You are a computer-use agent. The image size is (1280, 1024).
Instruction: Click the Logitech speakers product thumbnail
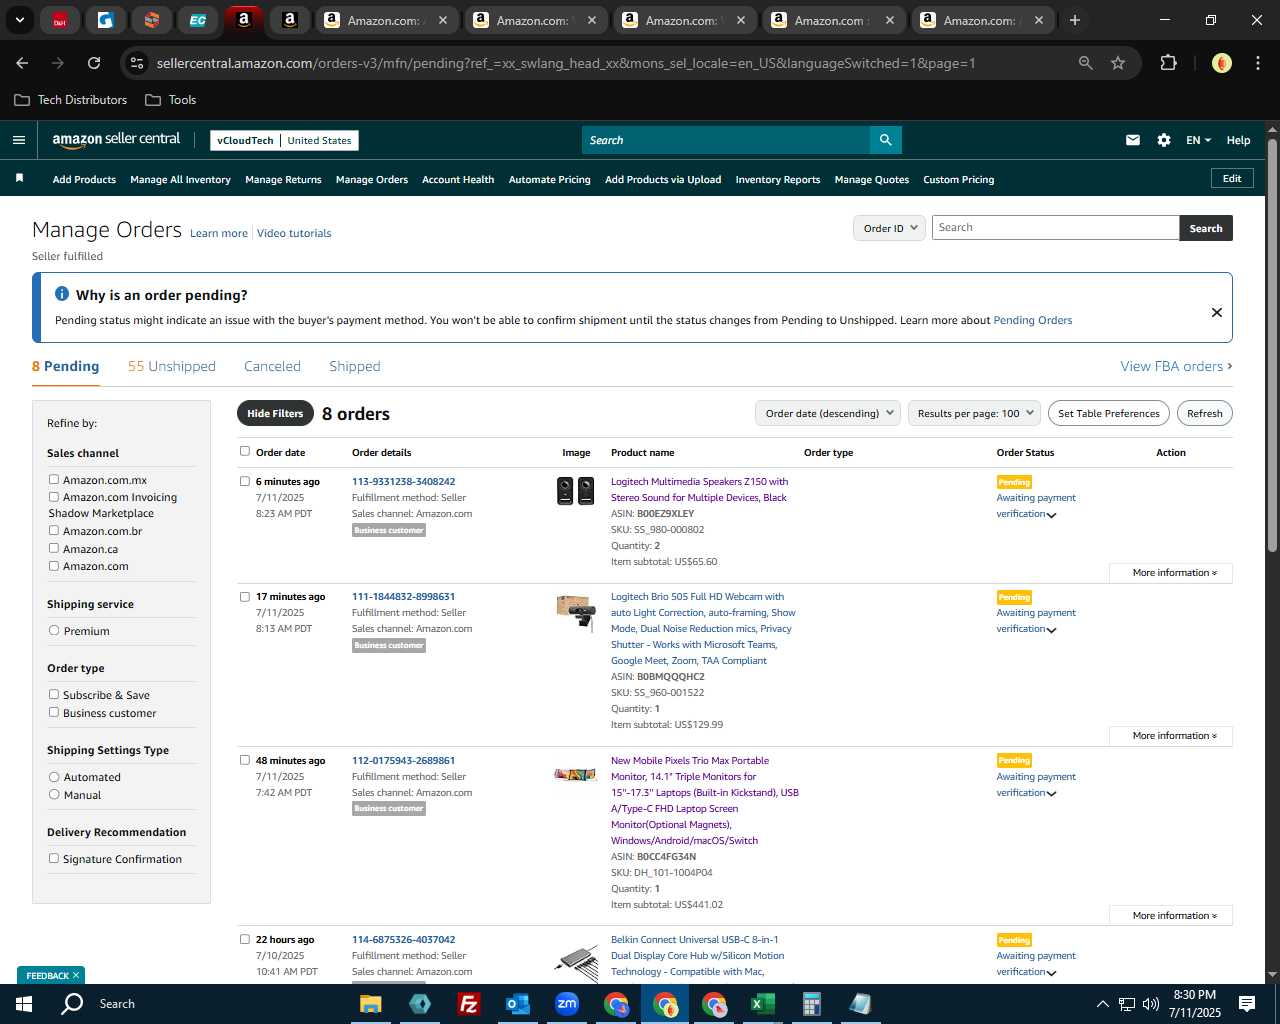[575, 490]
